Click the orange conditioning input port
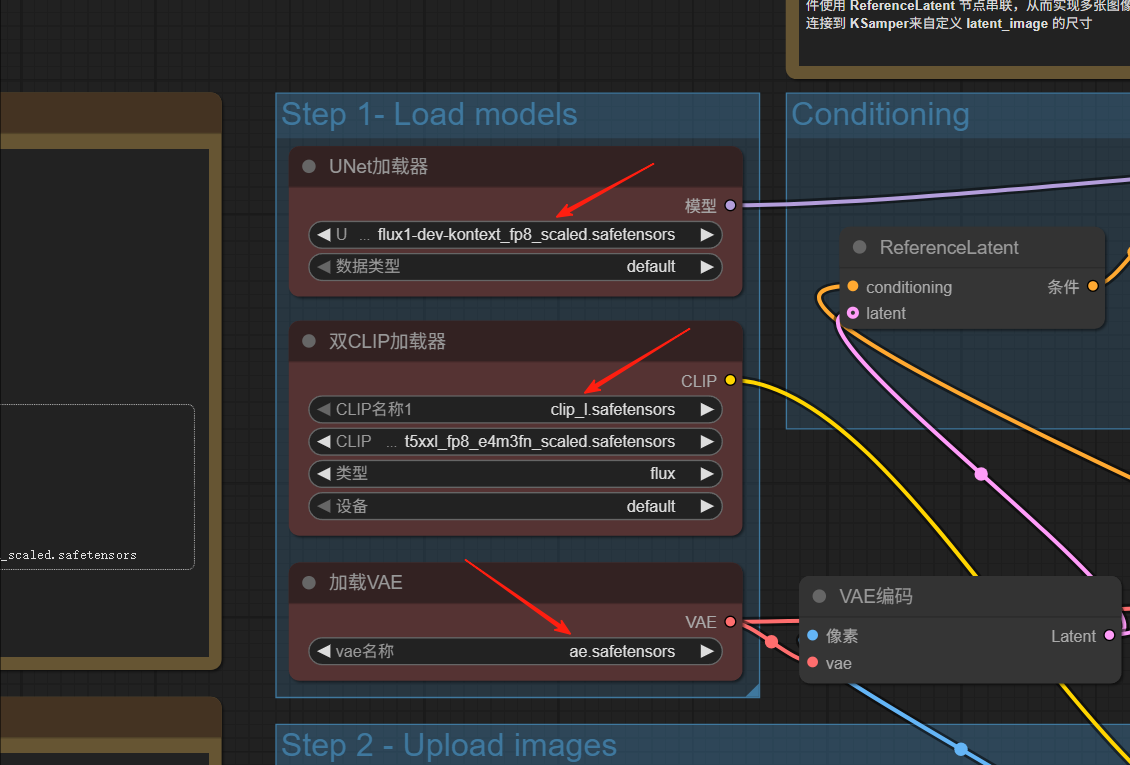Image resolution: width=1130 pixels, height=765 pixels. tap(852, 287)
